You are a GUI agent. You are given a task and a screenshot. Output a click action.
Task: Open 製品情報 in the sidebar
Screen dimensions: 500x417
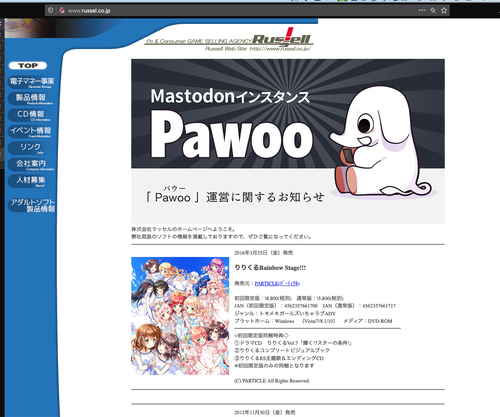point(31,98)
